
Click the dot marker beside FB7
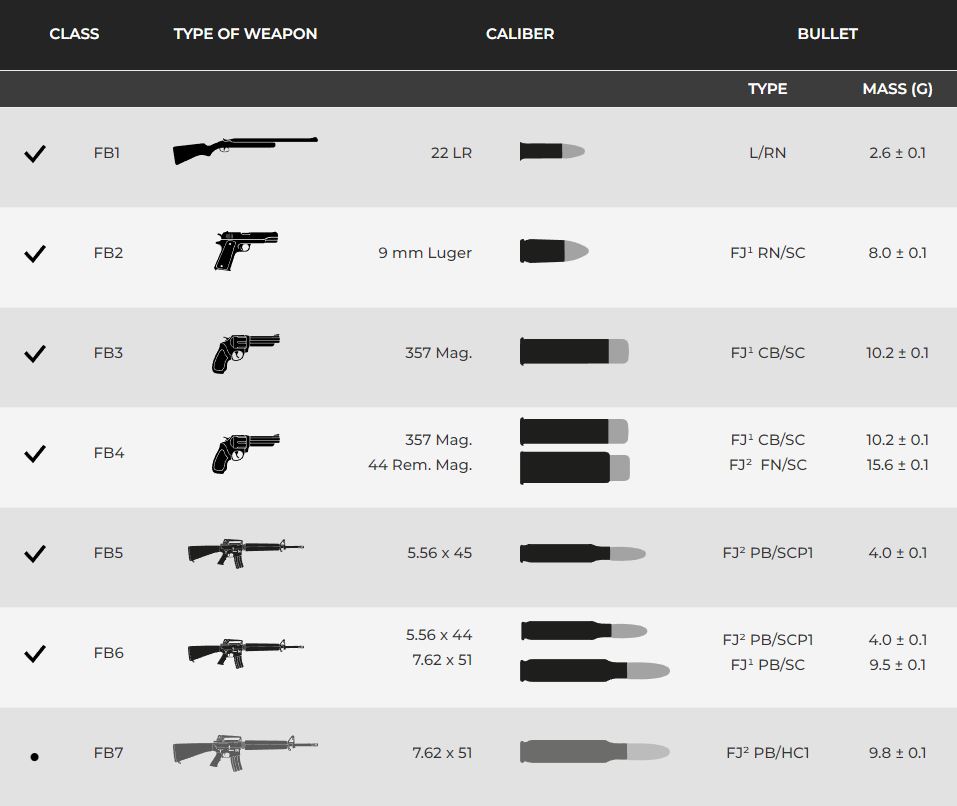click(x=35, y=757)
